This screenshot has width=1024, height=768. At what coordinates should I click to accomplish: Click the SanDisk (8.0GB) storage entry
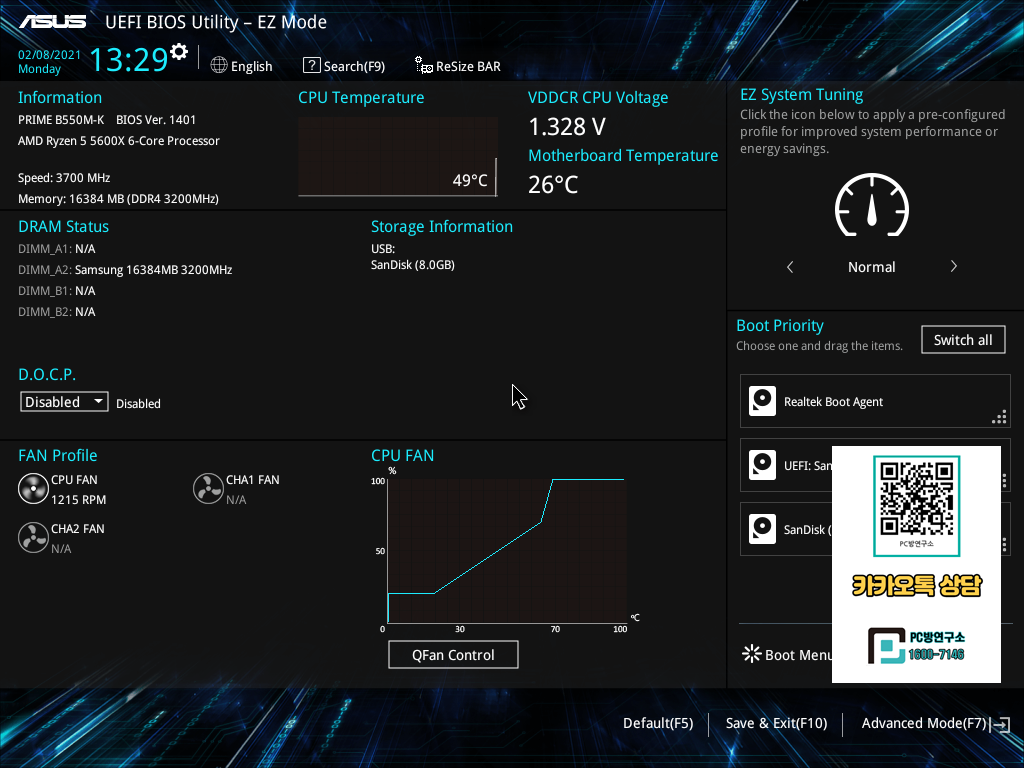413,264
